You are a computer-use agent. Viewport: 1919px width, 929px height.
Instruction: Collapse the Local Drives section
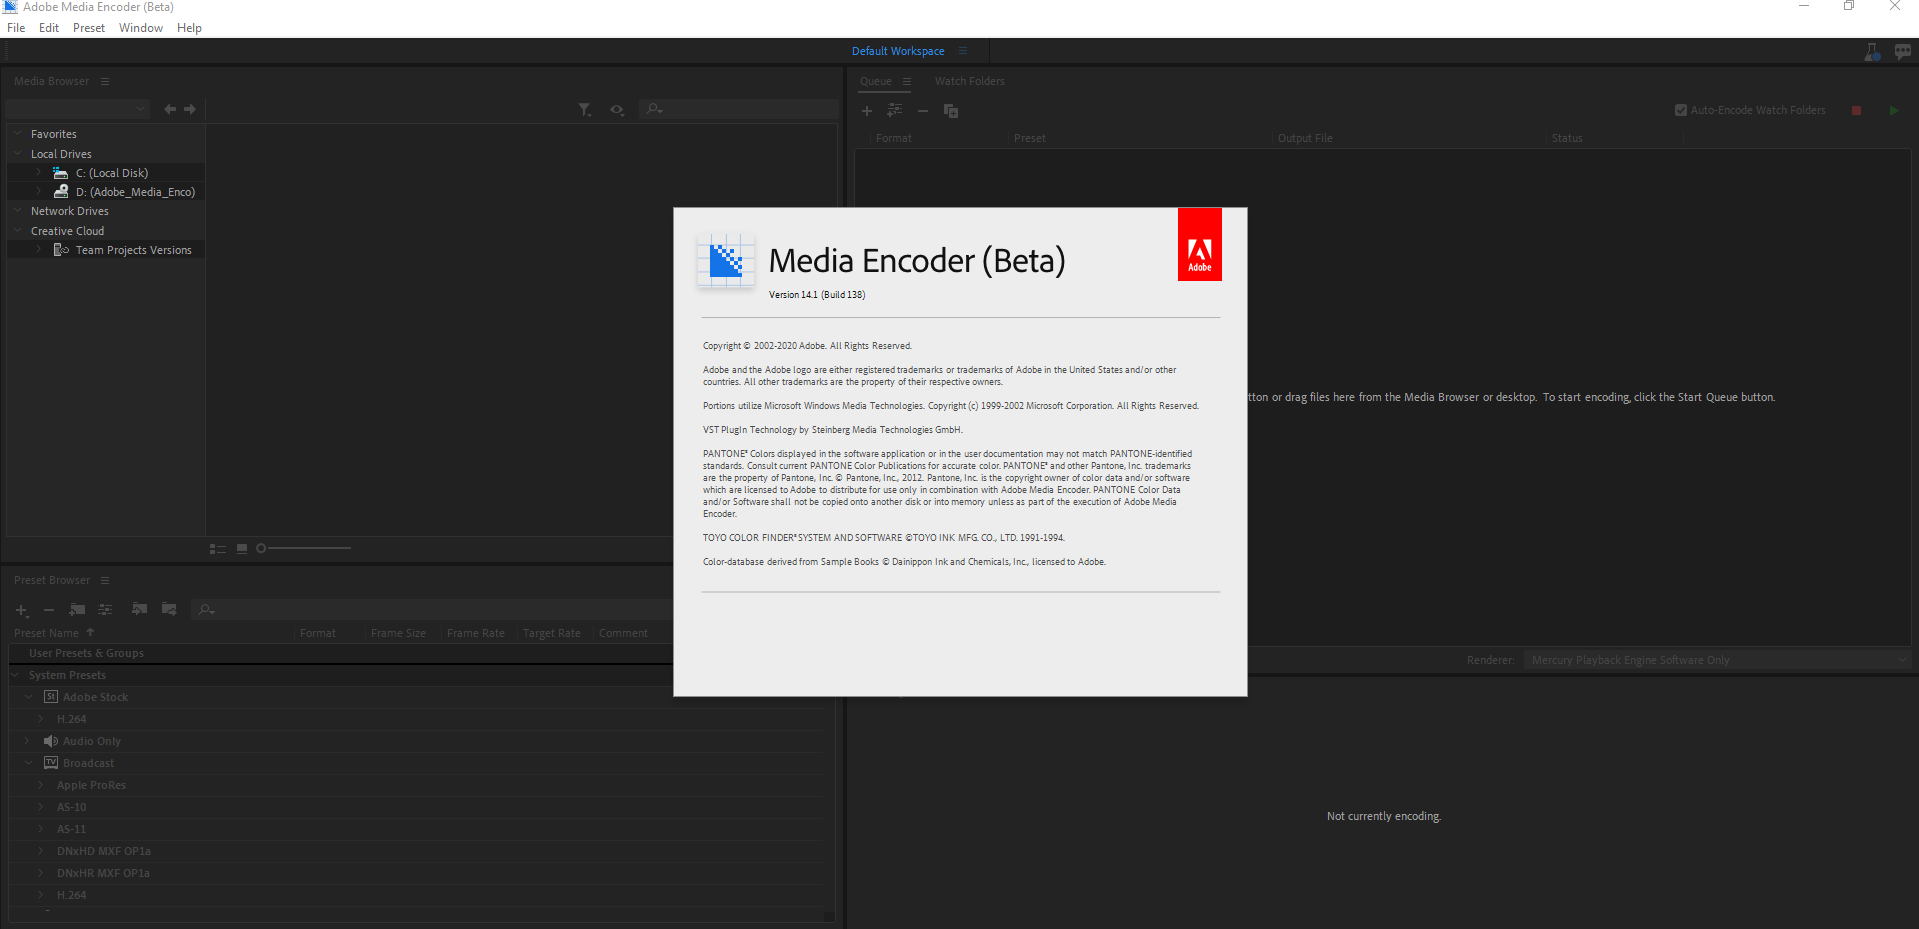pos(18,154)
